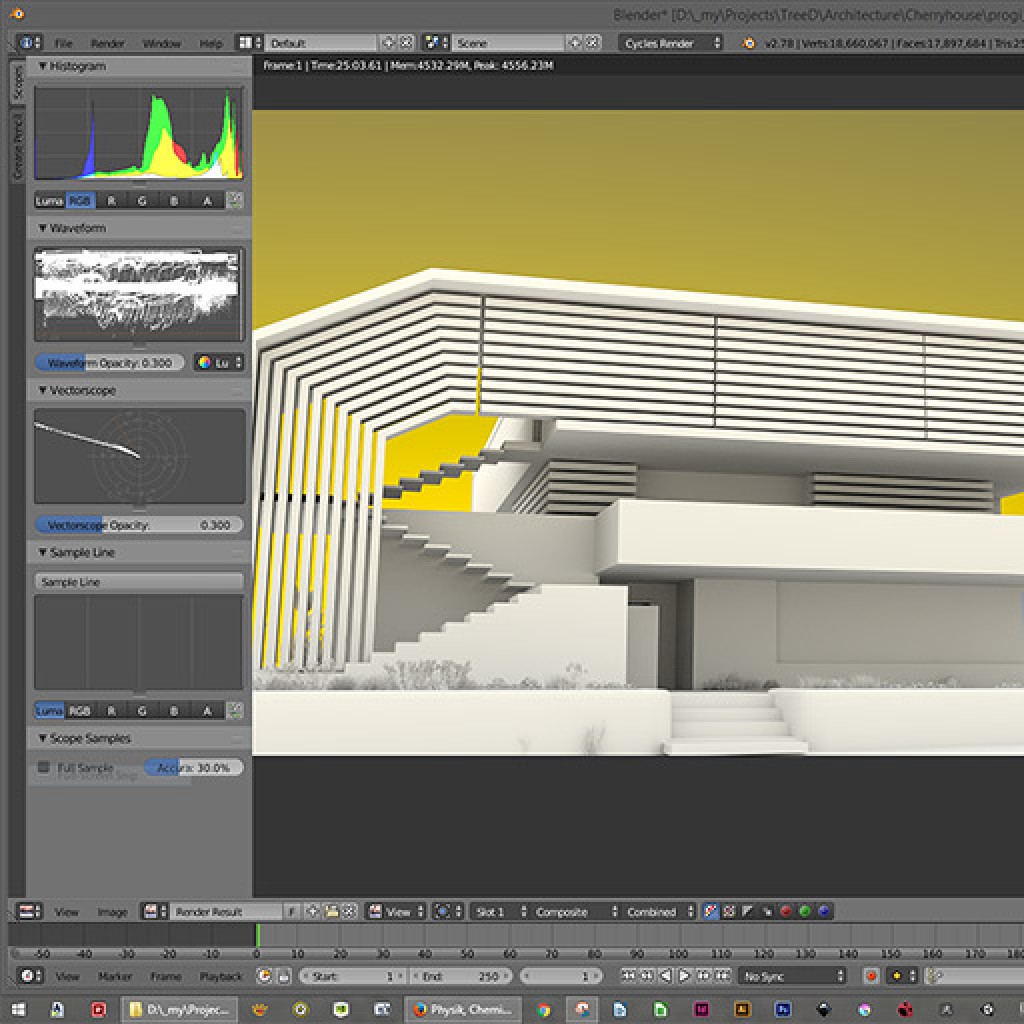Click play animation in timeline

coord(685,976)
